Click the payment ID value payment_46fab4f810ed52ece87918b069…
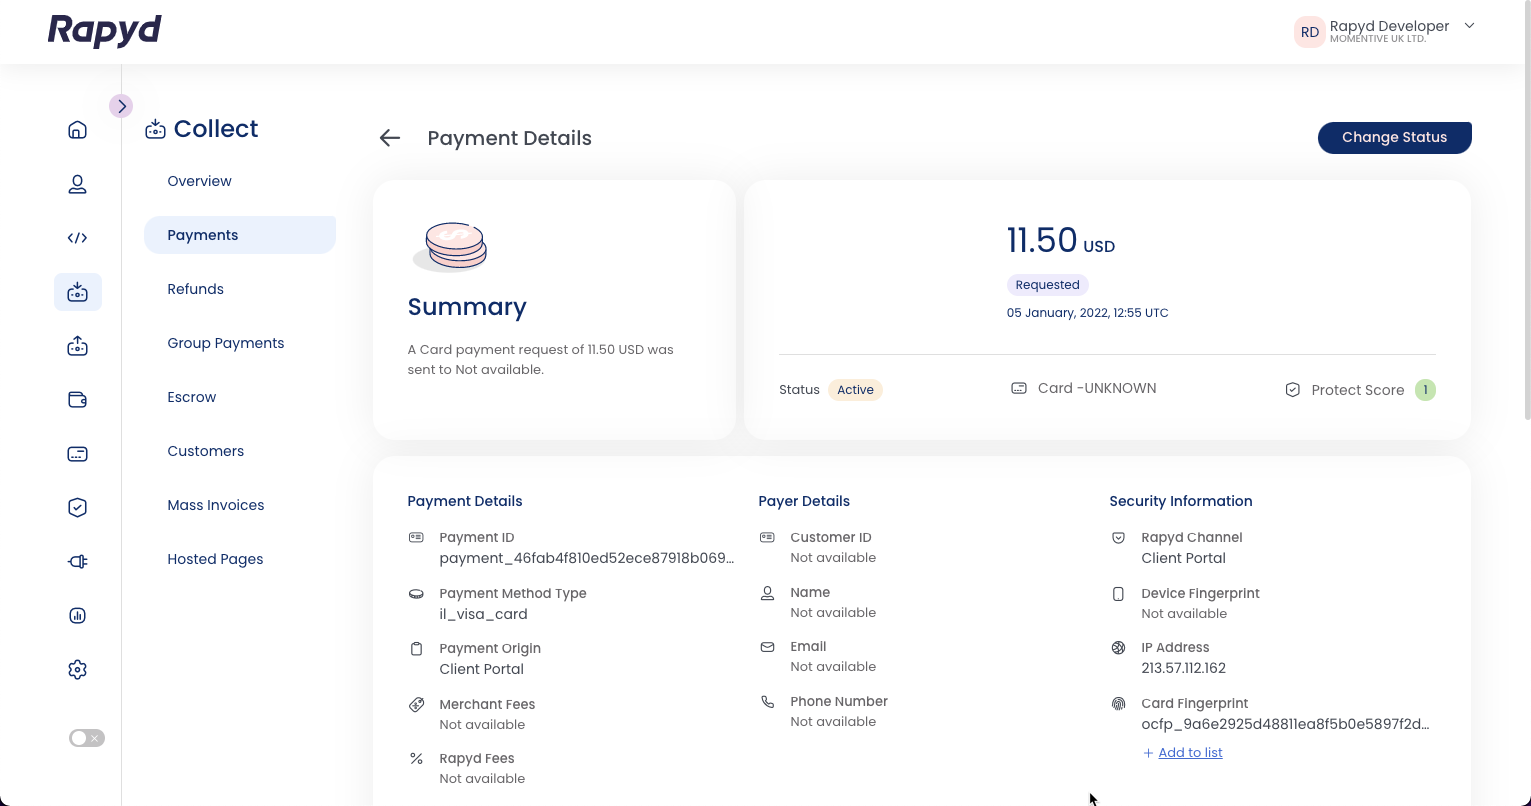This screenshot has width=1531, height=806. coord(587,558)
